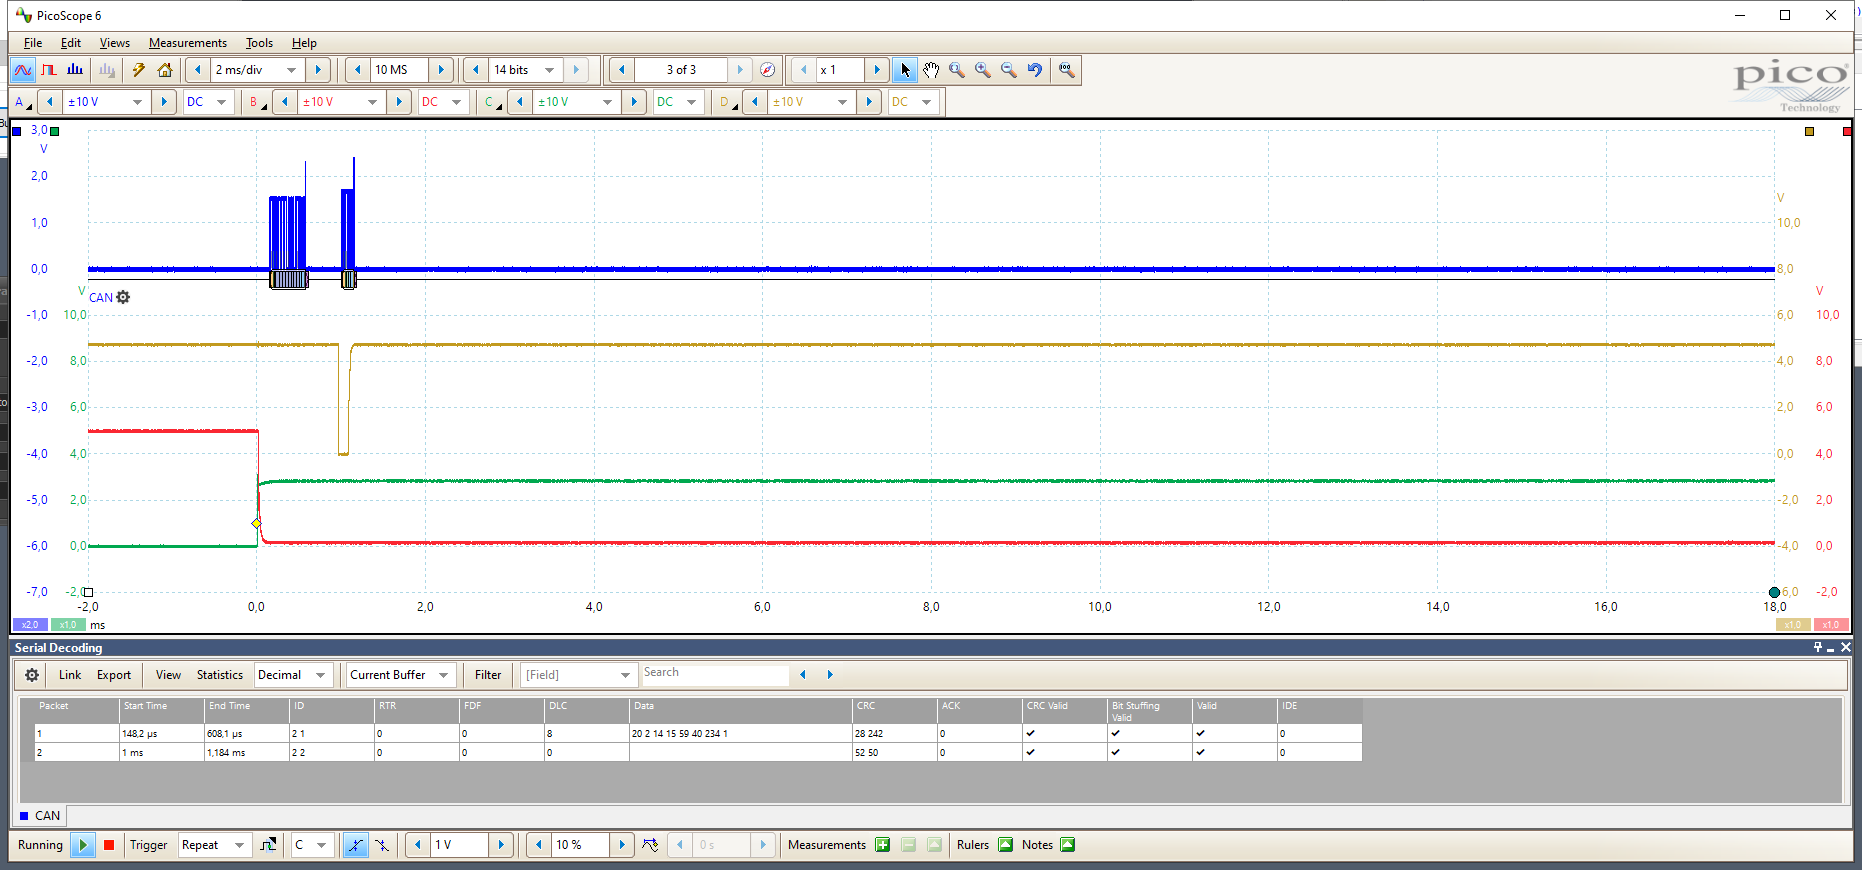Viewport: 1862px width, 870px height.
Task: Click the Export button
Action: (x=114, y=675)
